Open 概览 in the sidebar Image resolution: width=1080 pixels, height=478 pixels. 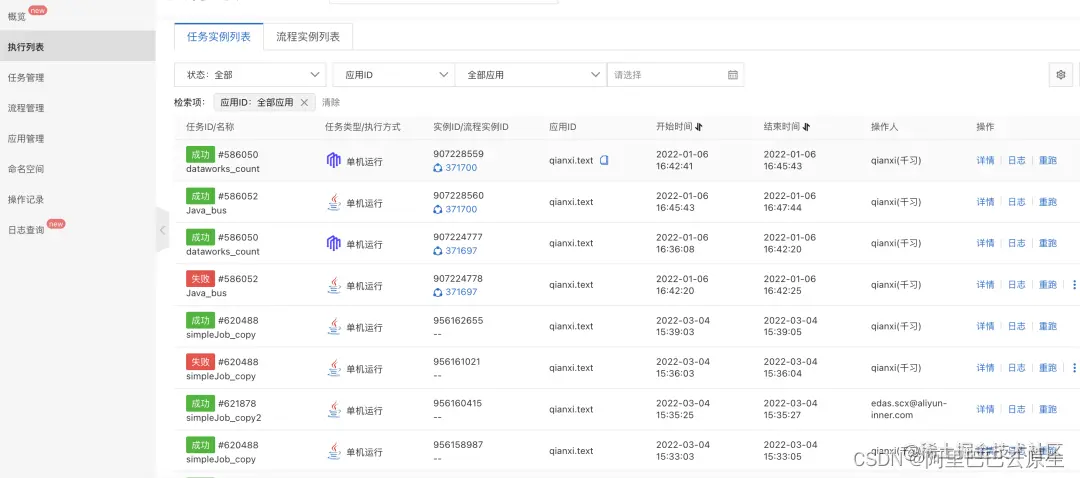(17, 17)
